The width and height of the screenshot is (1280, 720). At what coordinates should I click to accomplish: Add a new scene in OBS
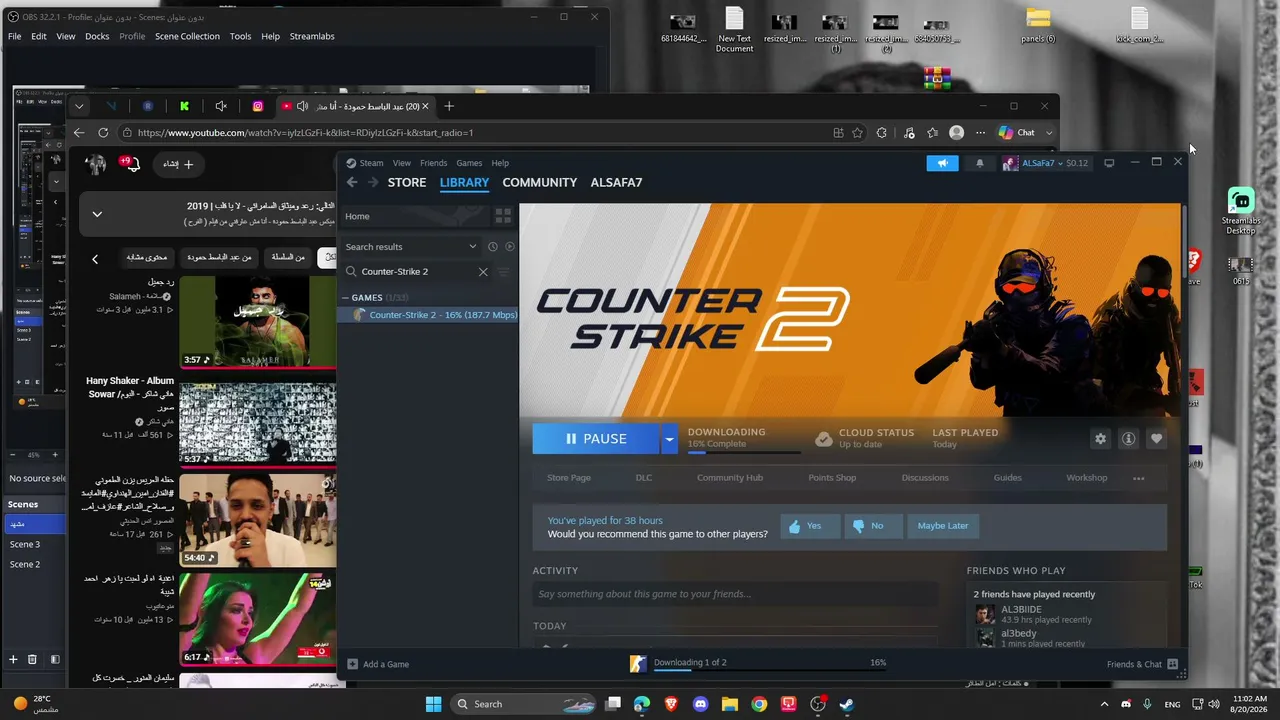coord(13,659)
